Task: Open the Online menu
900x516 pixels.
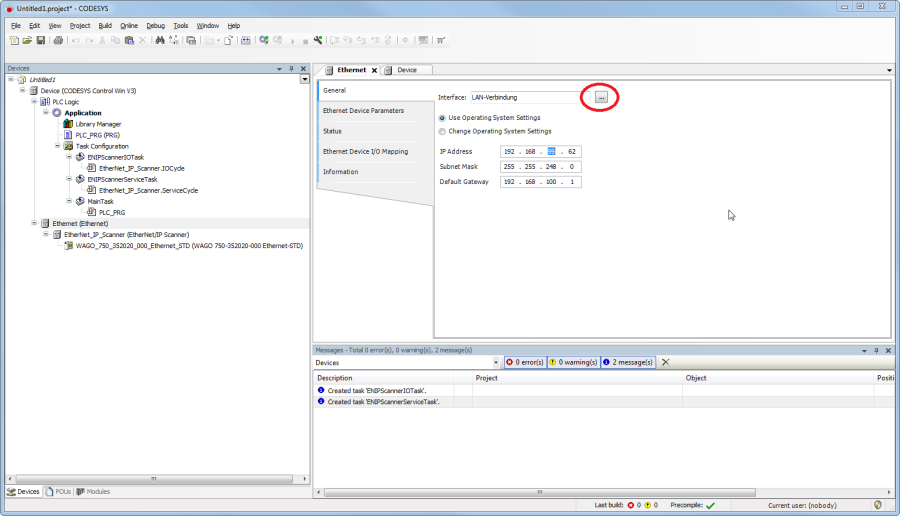Action: 129,25
